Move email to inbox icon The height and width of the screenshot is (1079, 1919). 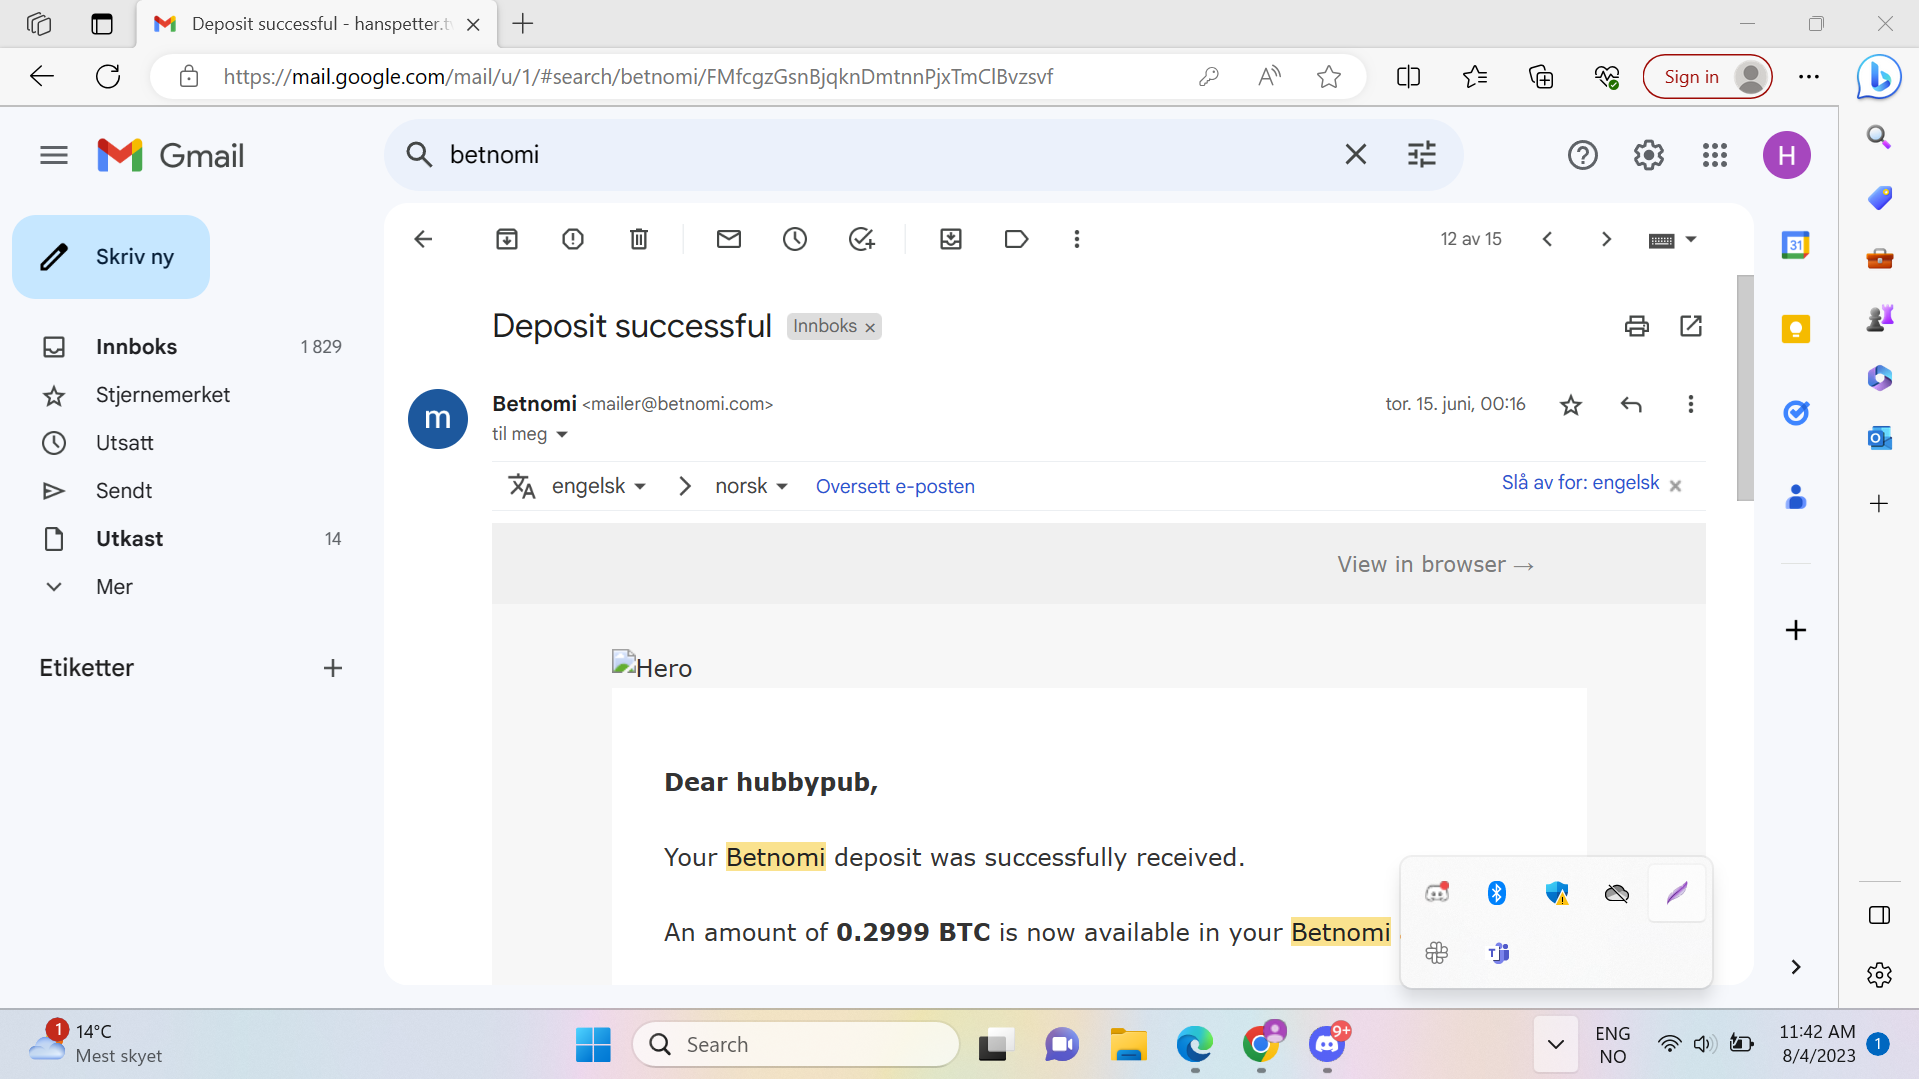point(951,239)
